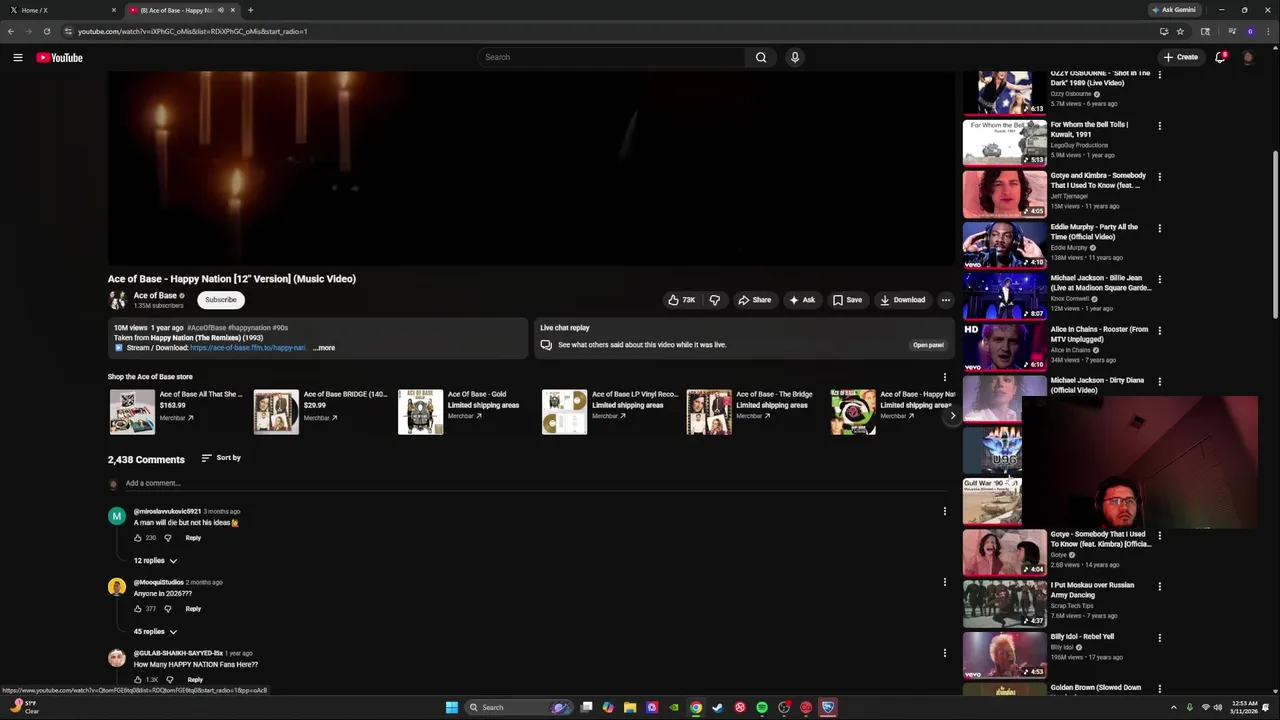The height and width of the screenshot is (720, 1280).
Task: Click the Ask Gemini button
Action: tap(1174, 10)
